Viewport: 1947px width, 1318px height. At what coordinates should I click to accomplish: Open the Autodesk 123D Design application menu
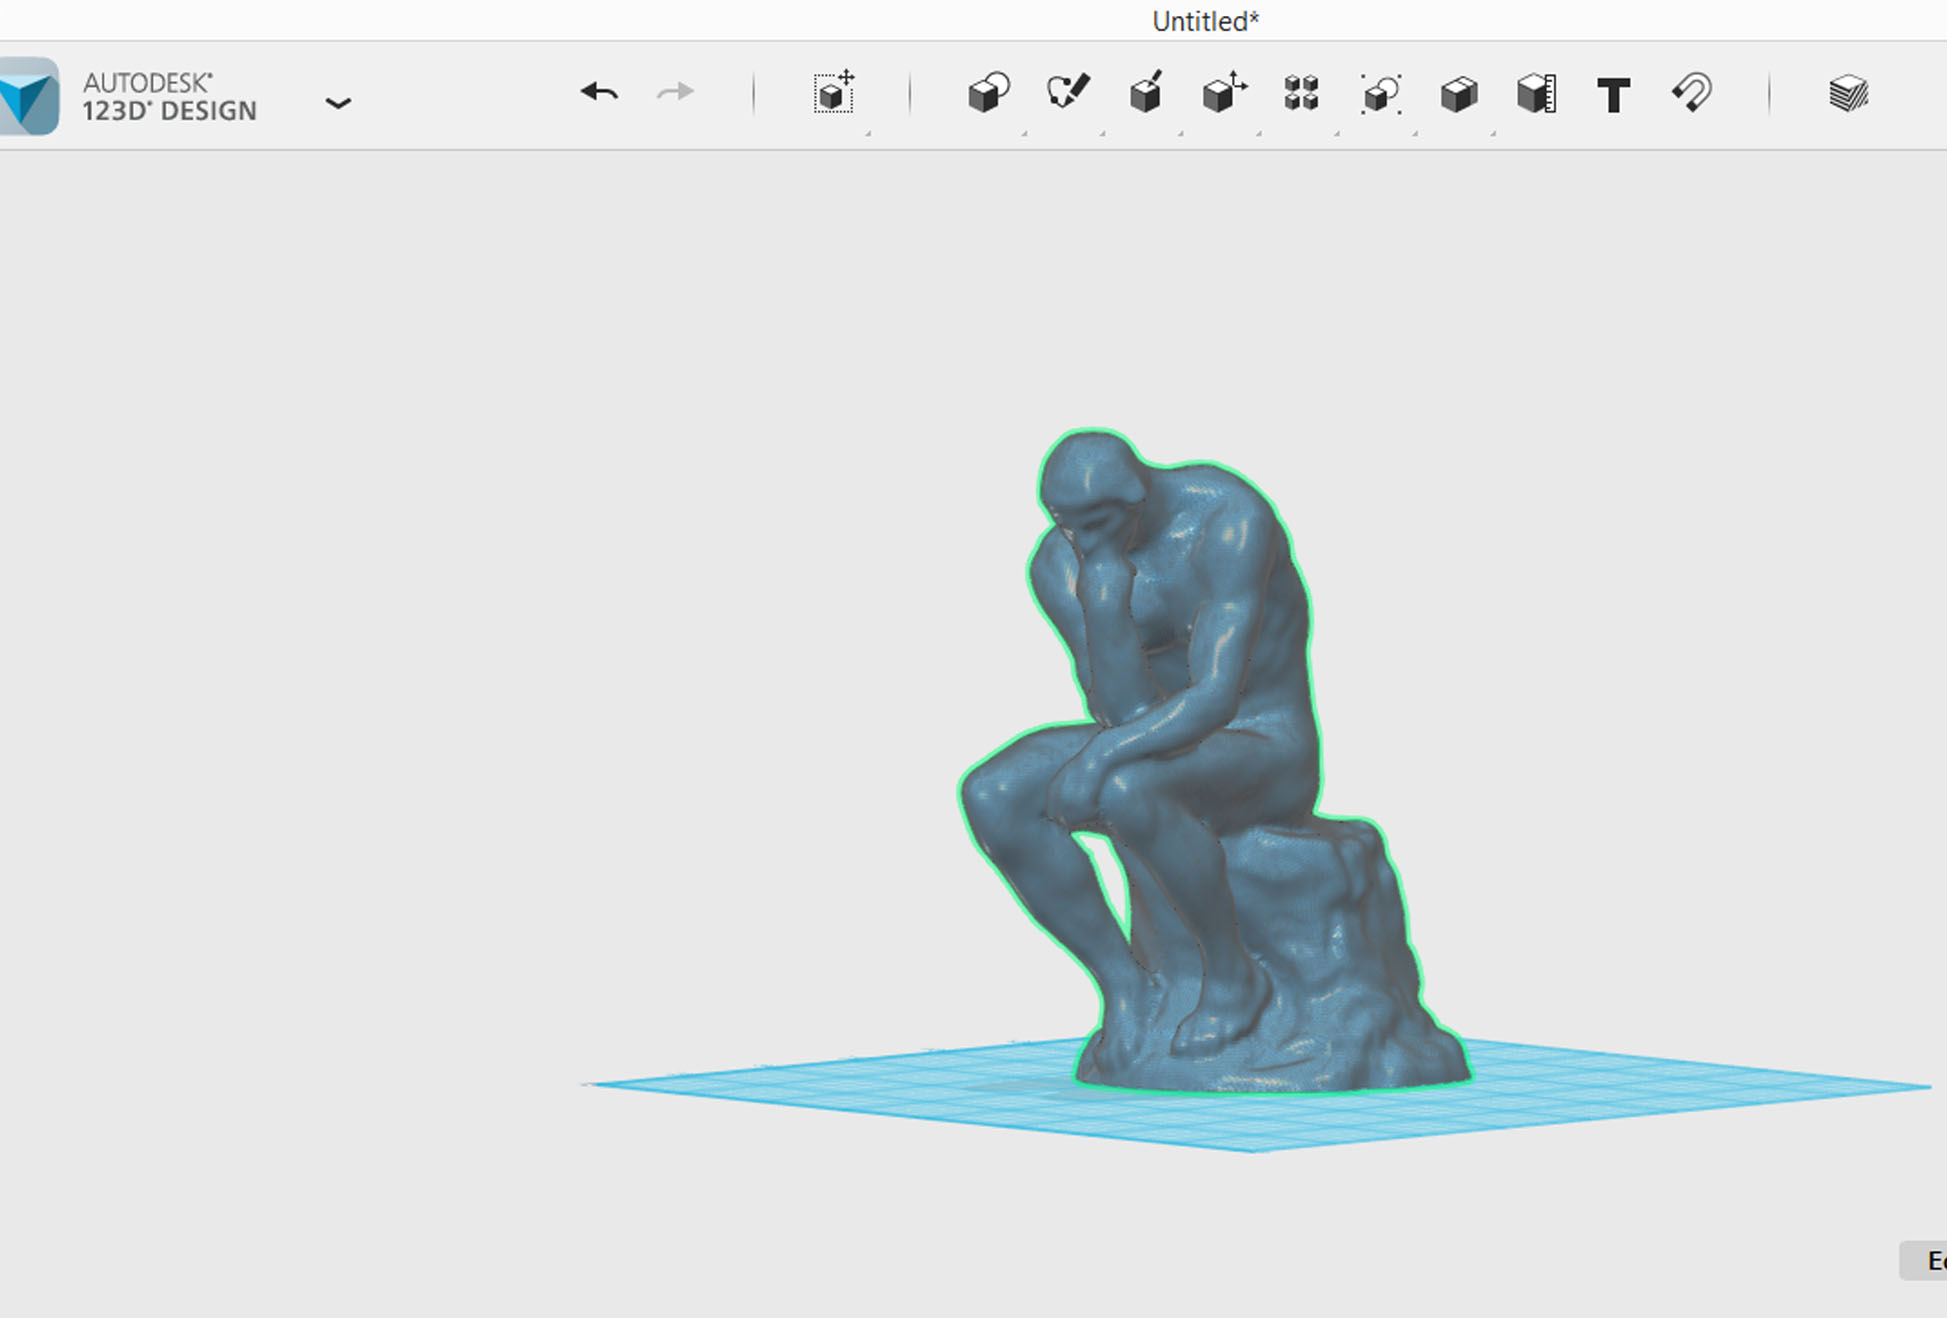[338, 103]
